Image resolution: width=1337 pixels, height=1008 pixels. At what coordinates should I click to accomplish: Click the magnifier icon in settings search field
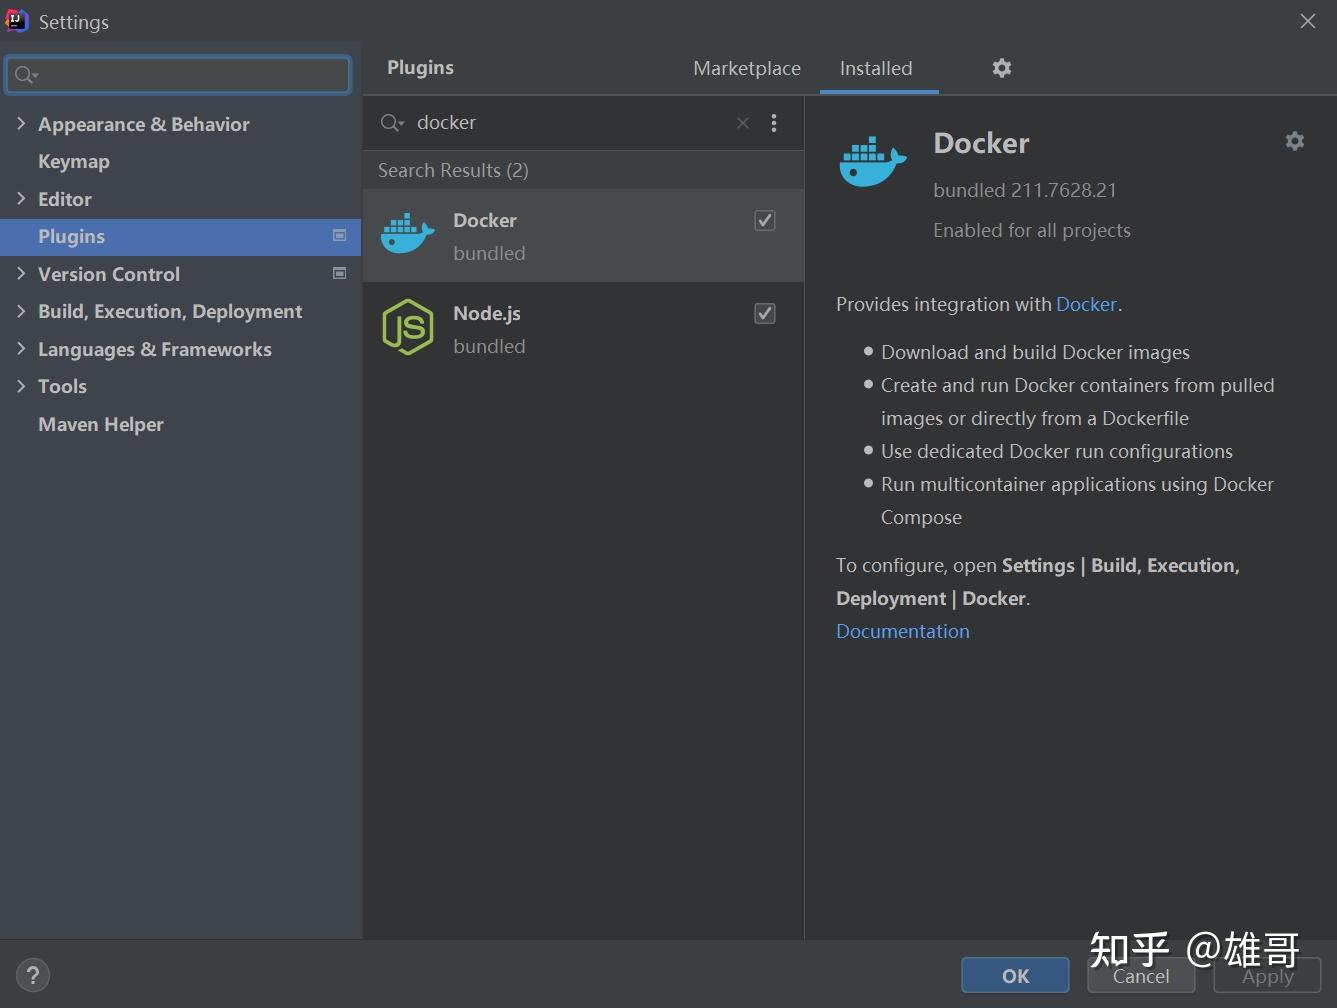(x=25, y=74)
